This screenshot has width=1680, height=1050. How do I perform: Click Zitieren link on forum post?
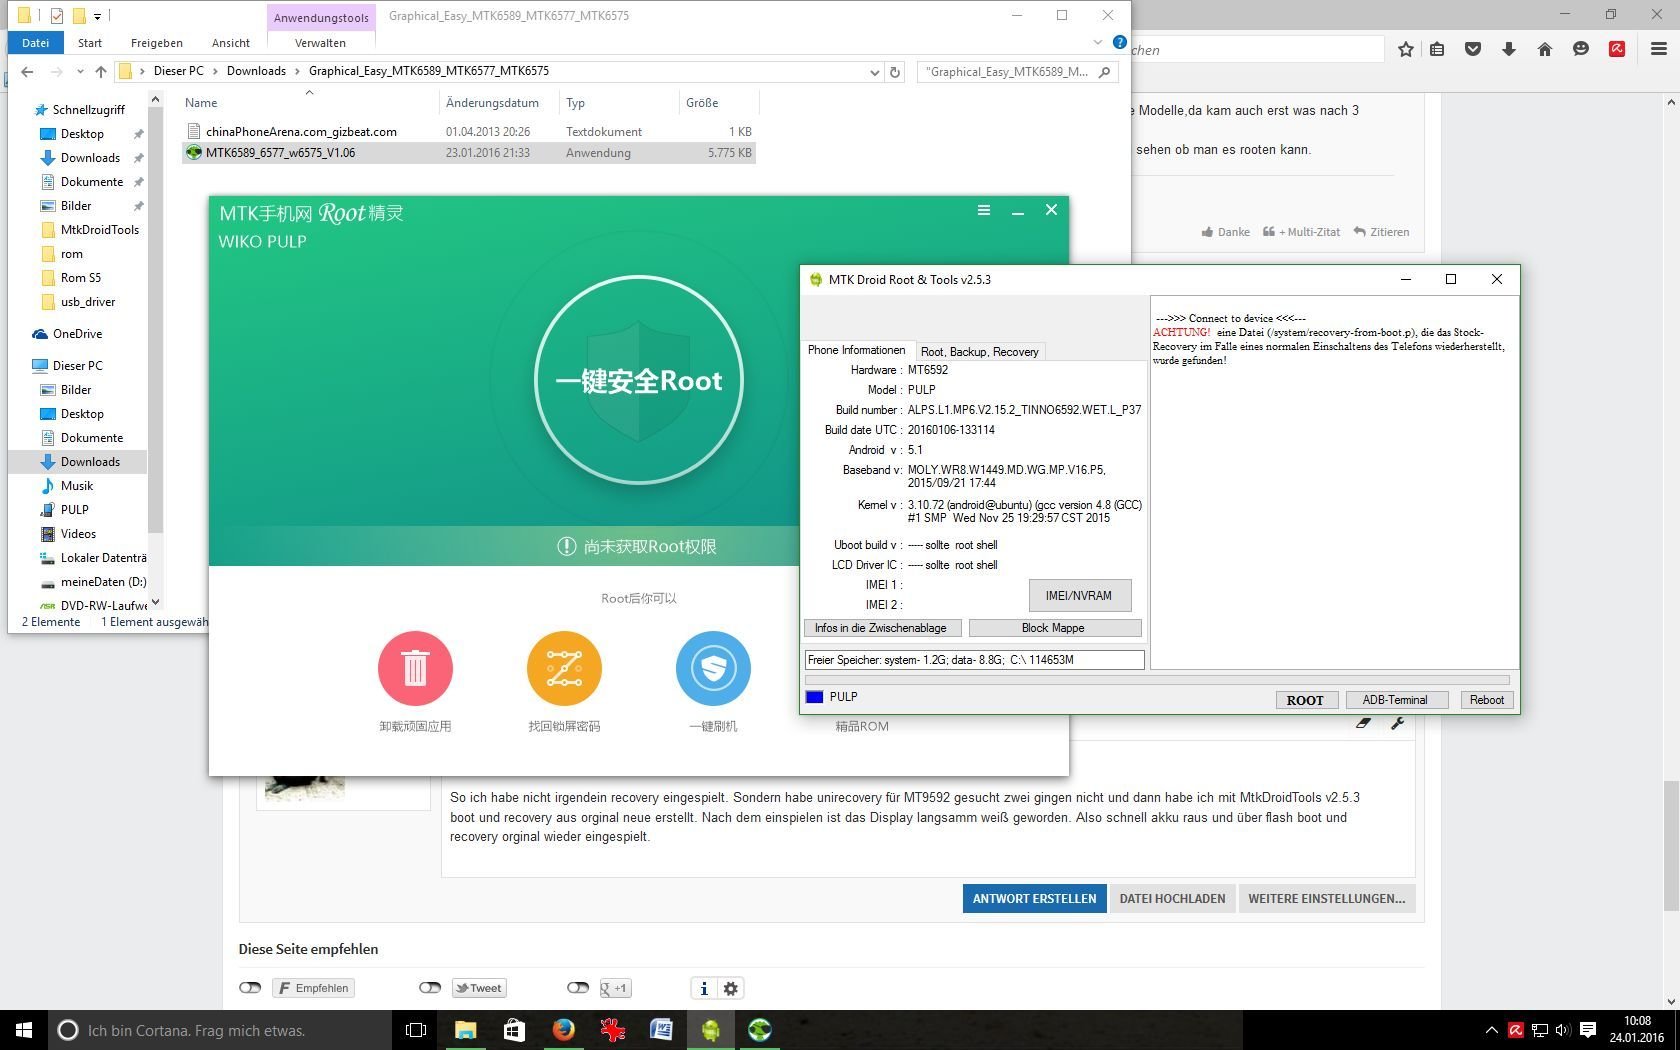point(1381,232)
